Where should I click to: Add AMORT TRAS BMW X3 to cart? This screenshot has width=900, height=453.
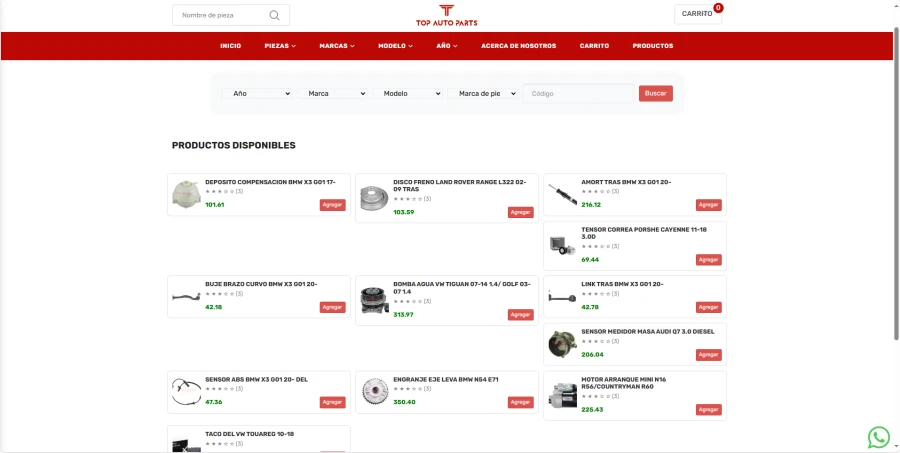tap(709, 205)
